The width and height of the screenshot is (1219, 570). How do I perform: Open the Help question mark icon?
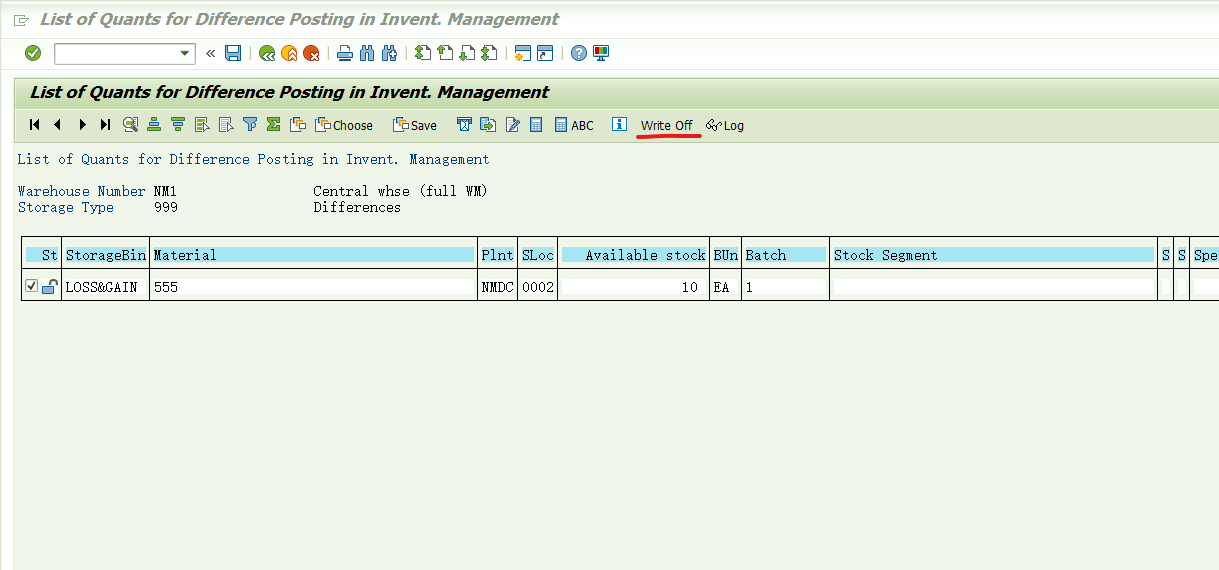579,53
